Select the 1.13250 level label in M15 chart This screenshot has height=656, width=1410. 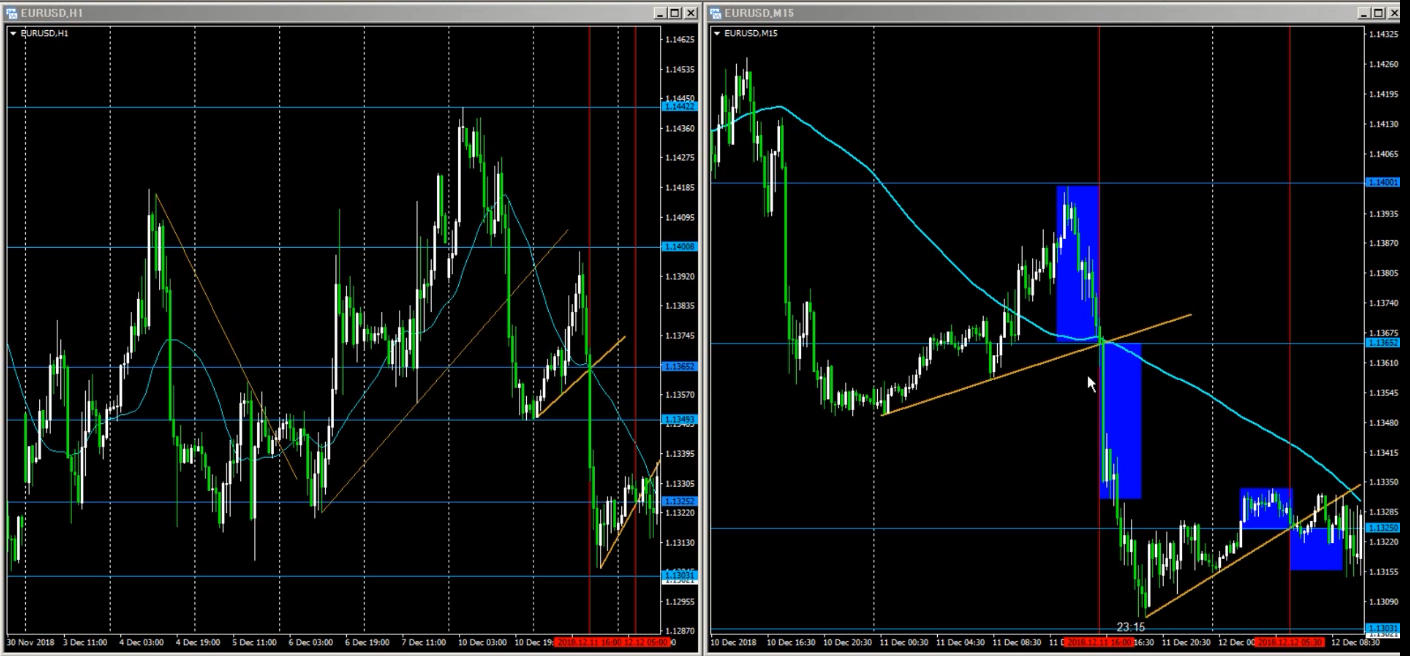click(x=1382, y=527)
